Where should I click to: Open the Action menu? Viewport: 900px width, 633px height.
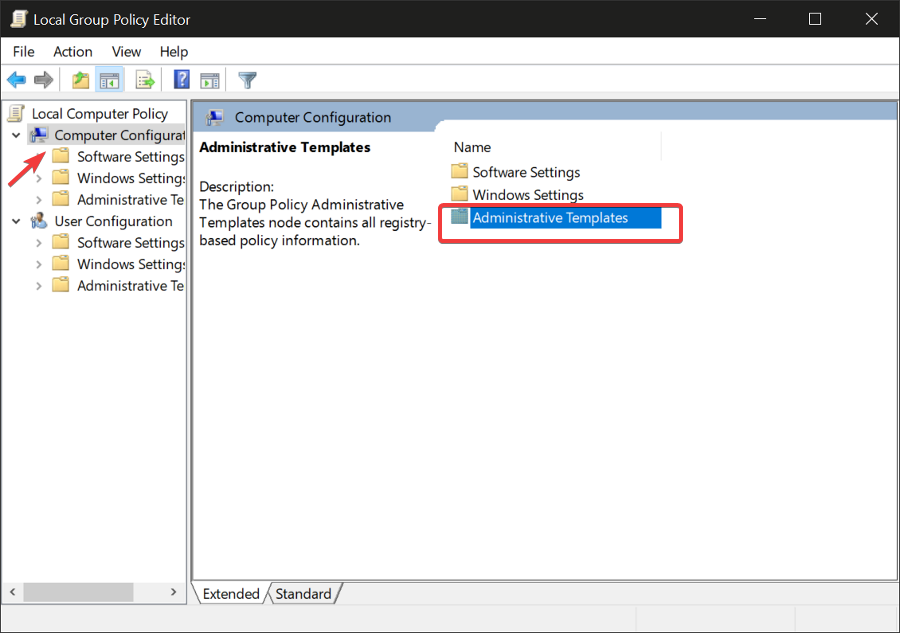pos(73,52)
